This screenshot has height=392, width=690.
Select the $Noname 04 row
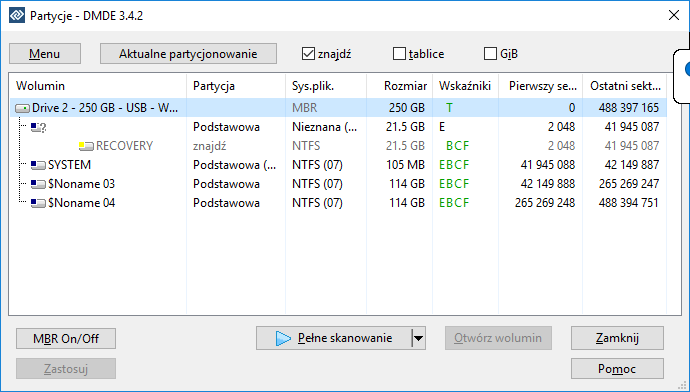pos(338,203)
